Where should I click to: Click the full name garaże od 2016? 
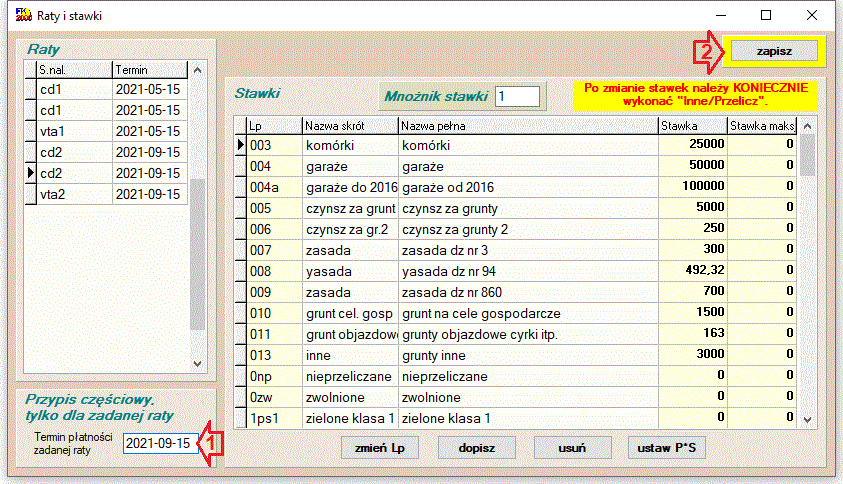pos(528,187)
